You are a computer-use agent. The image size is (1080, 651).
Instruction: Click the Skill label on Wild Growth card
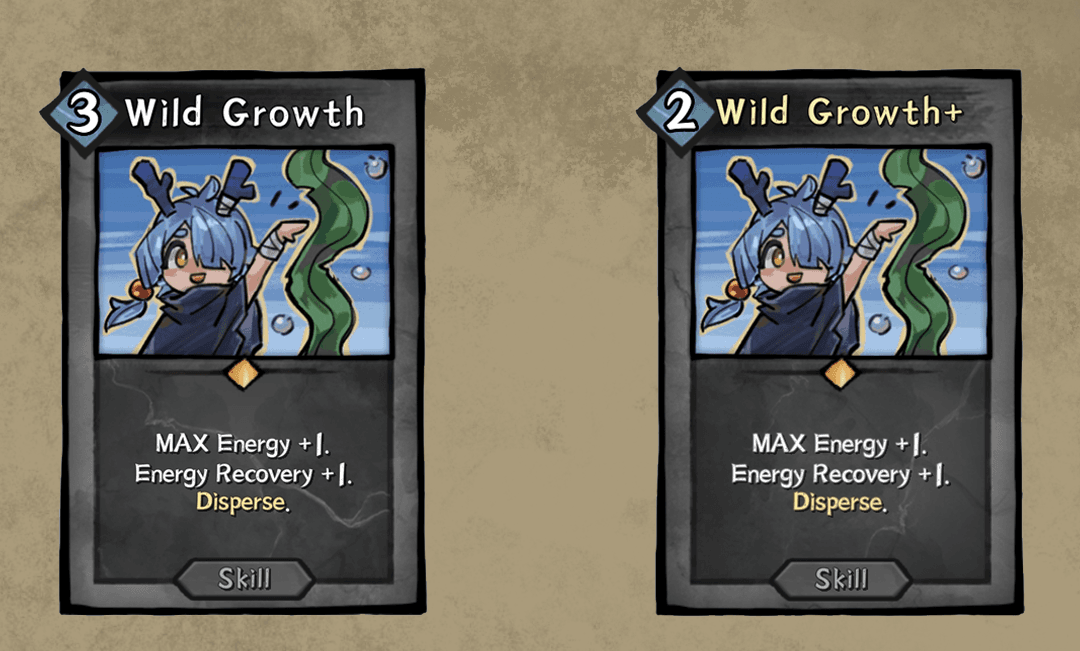coord(245,579)
